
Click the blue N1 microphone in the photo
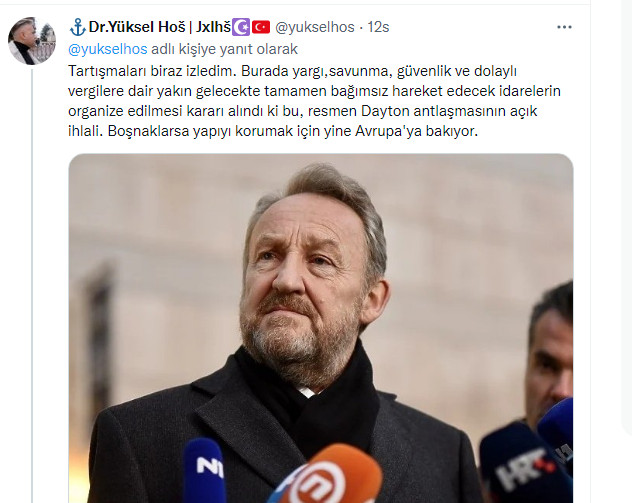pyautogui.click(x=204, y=471)
